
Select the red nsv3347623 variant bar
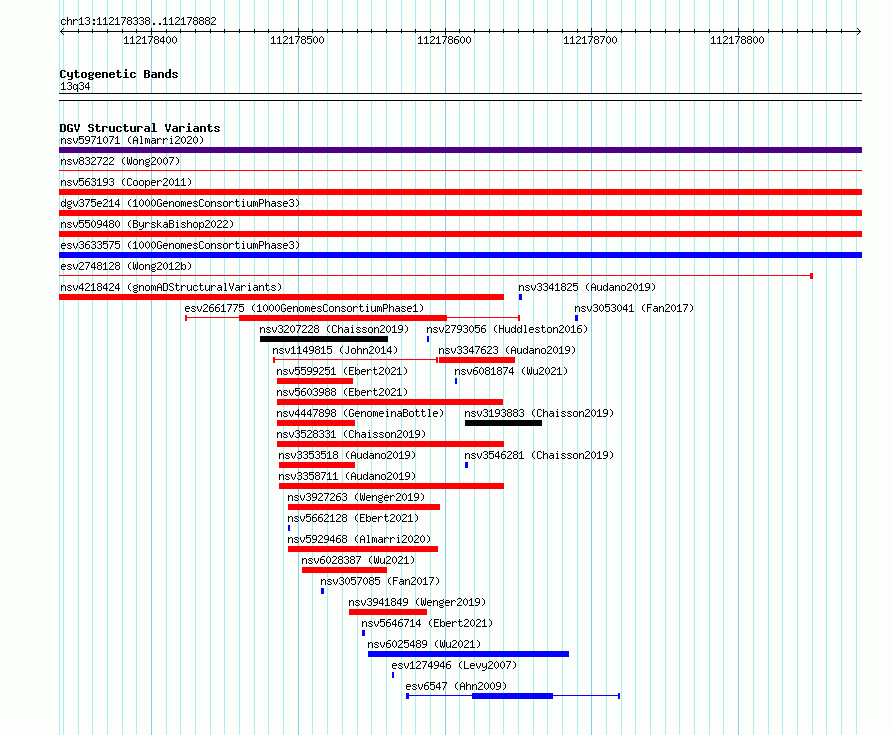coord(477,360)
